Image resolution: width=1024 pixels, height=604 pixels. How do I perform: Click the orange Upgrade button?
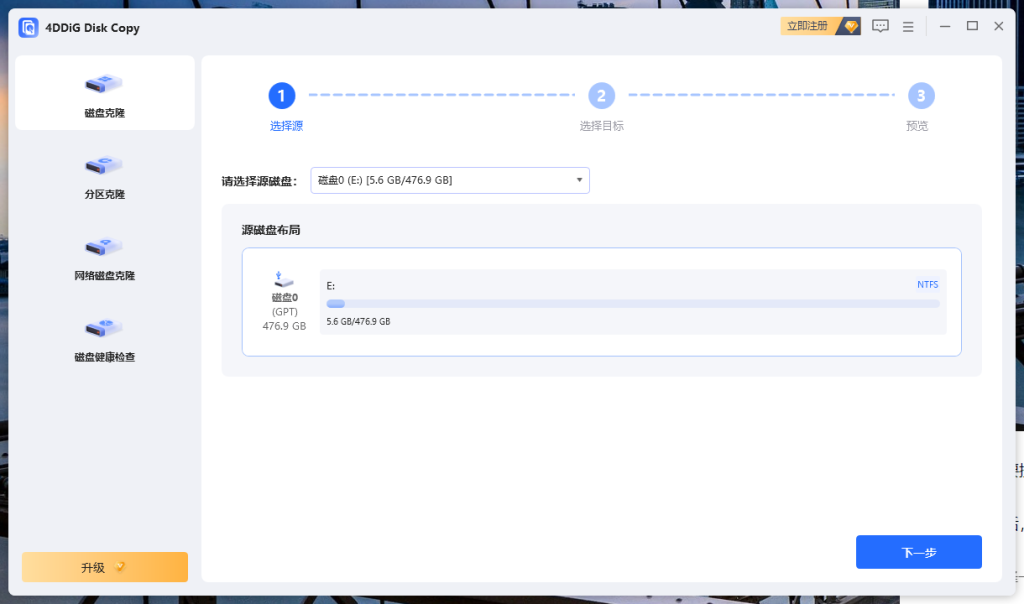(x=104, y=567)
